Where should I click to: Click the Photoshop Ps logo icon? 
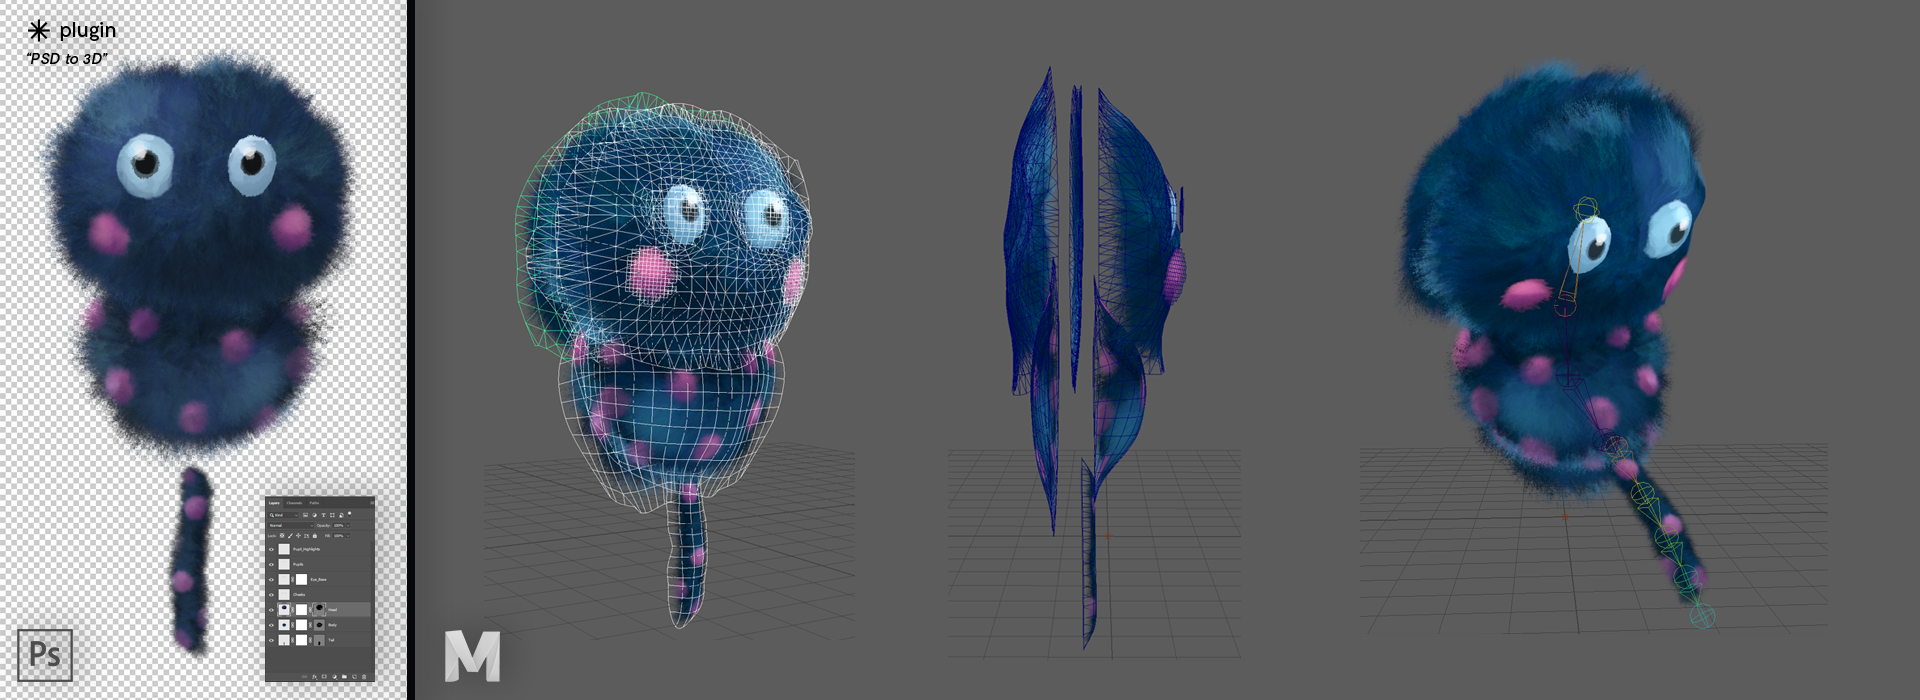(45, 654)
